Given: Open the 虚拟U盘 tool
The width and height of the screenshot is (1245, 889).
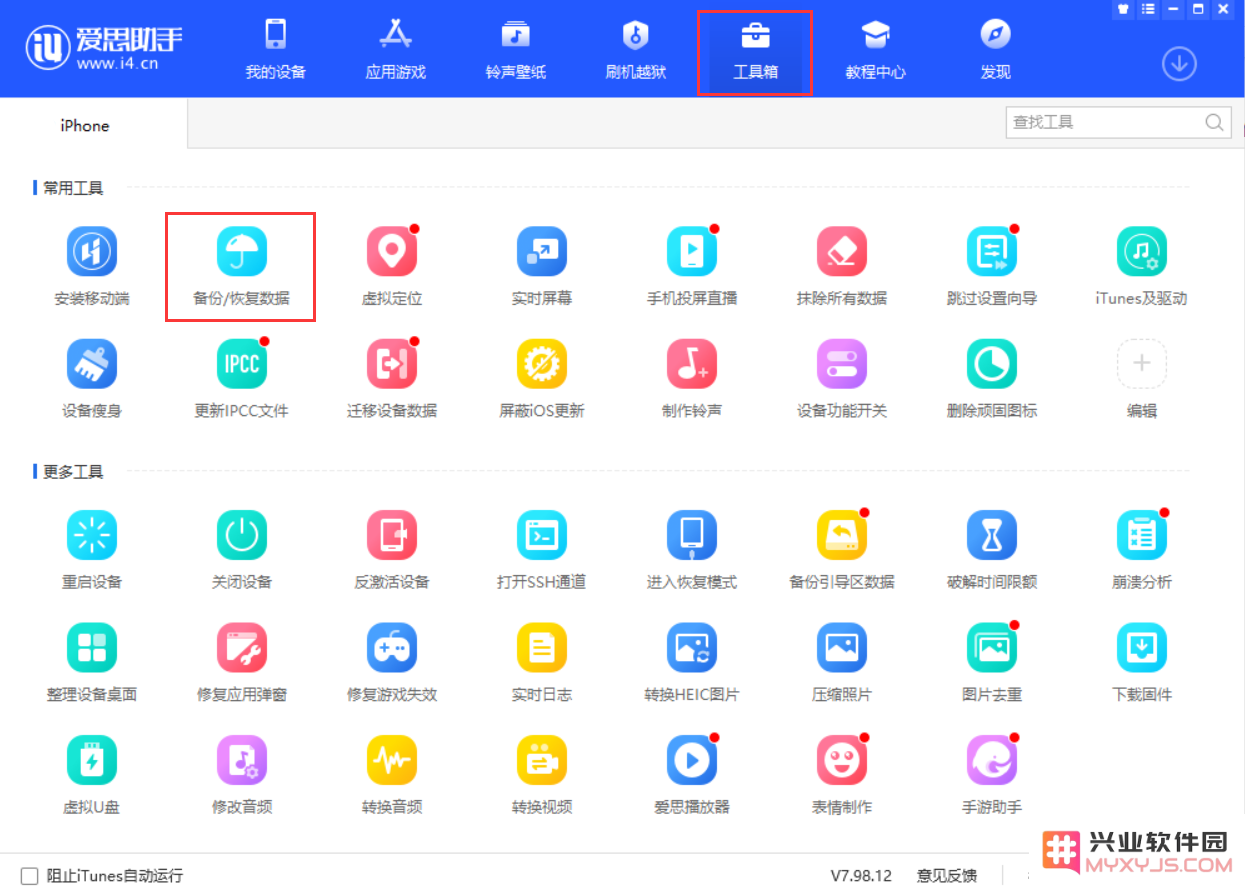Looking at the screenshot, I should coord(92,775).
